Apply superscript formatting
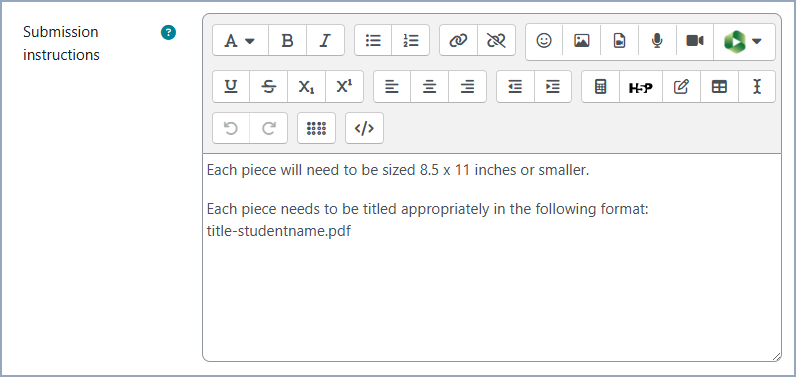Screen dimensions: 796x377 (344, 87)
